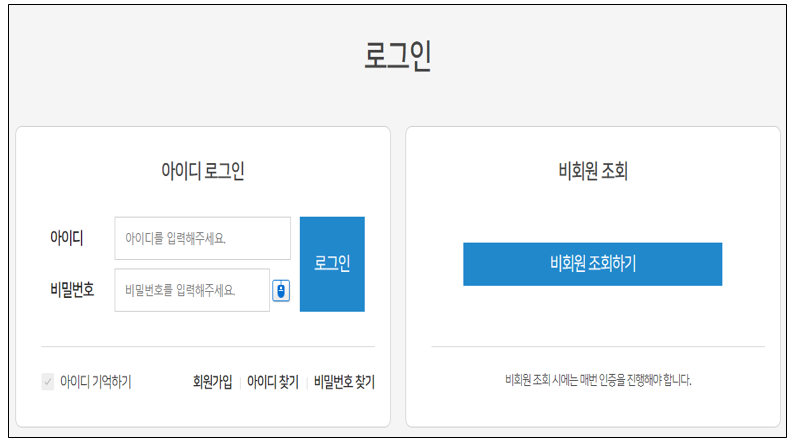Open the 회원가입 link
The height and width of the screenshot is (444, 795).
(x=212, y=382)
